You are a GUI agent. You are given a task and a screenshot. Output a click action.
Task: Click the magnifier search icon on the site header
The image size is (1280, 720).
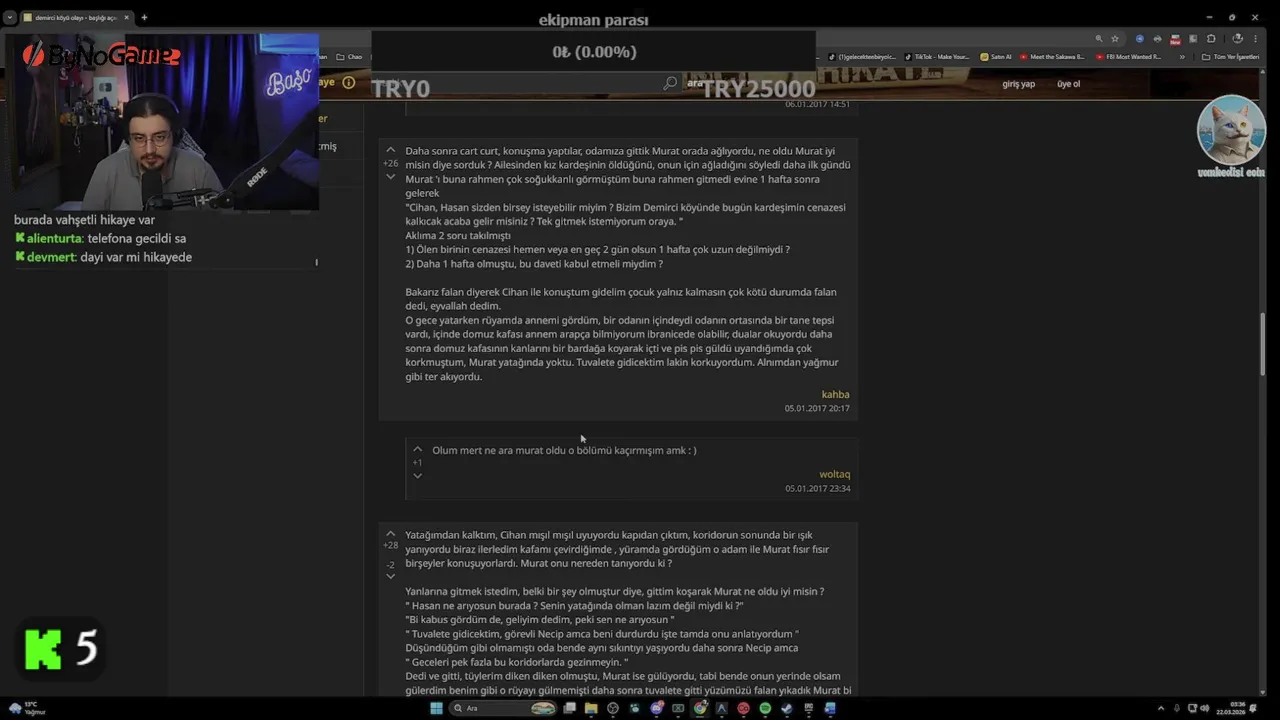[670, 84]
